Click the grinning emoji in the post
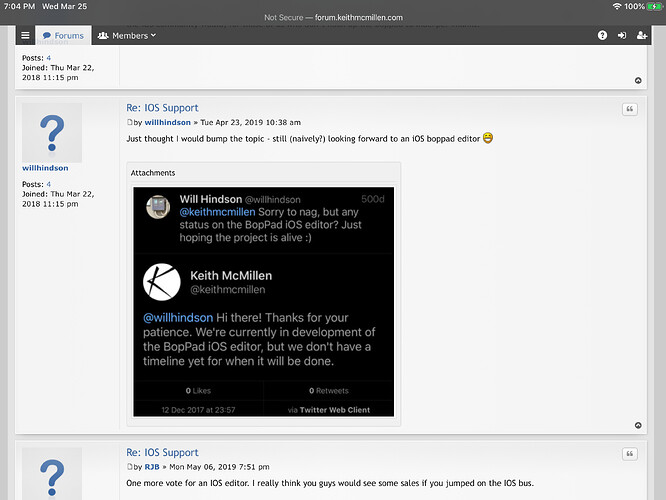 pos(488,138)
